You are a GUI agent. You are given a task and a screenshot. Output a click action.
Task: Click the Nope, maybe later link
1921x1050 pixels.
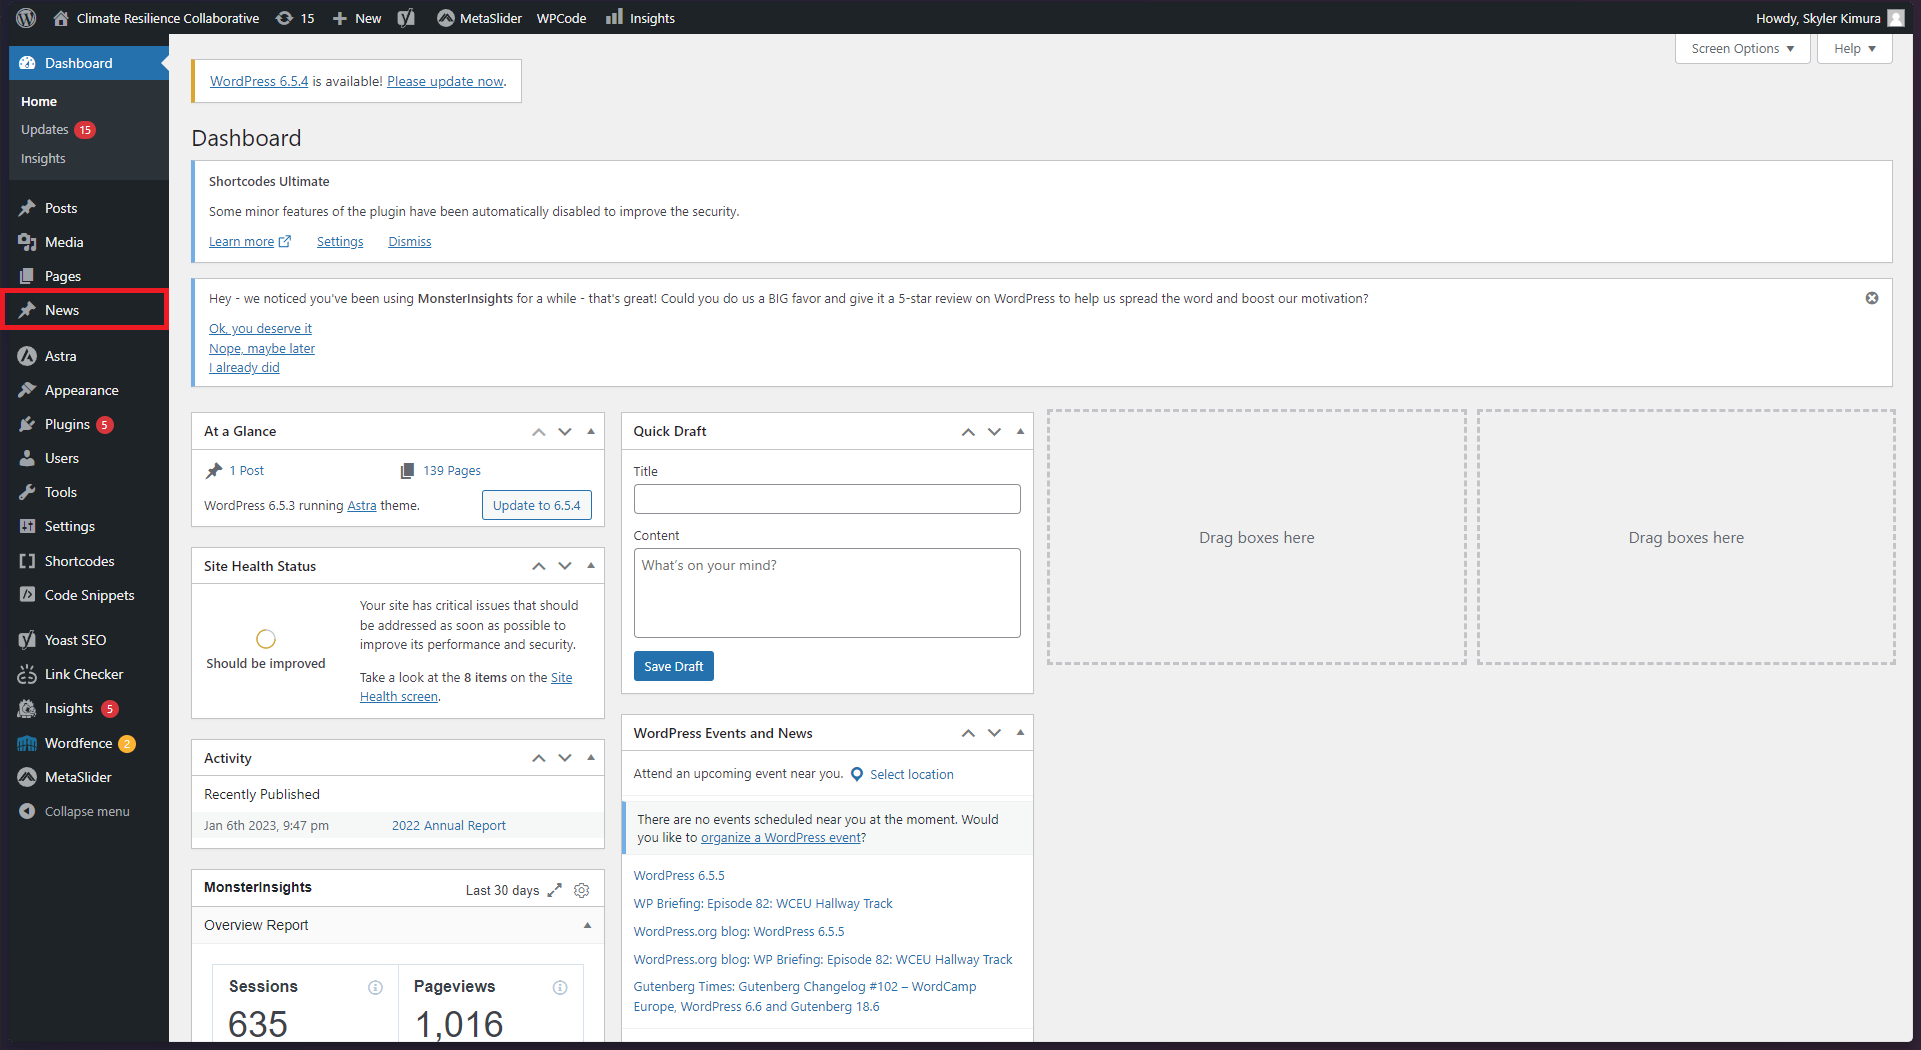(262, 348)
